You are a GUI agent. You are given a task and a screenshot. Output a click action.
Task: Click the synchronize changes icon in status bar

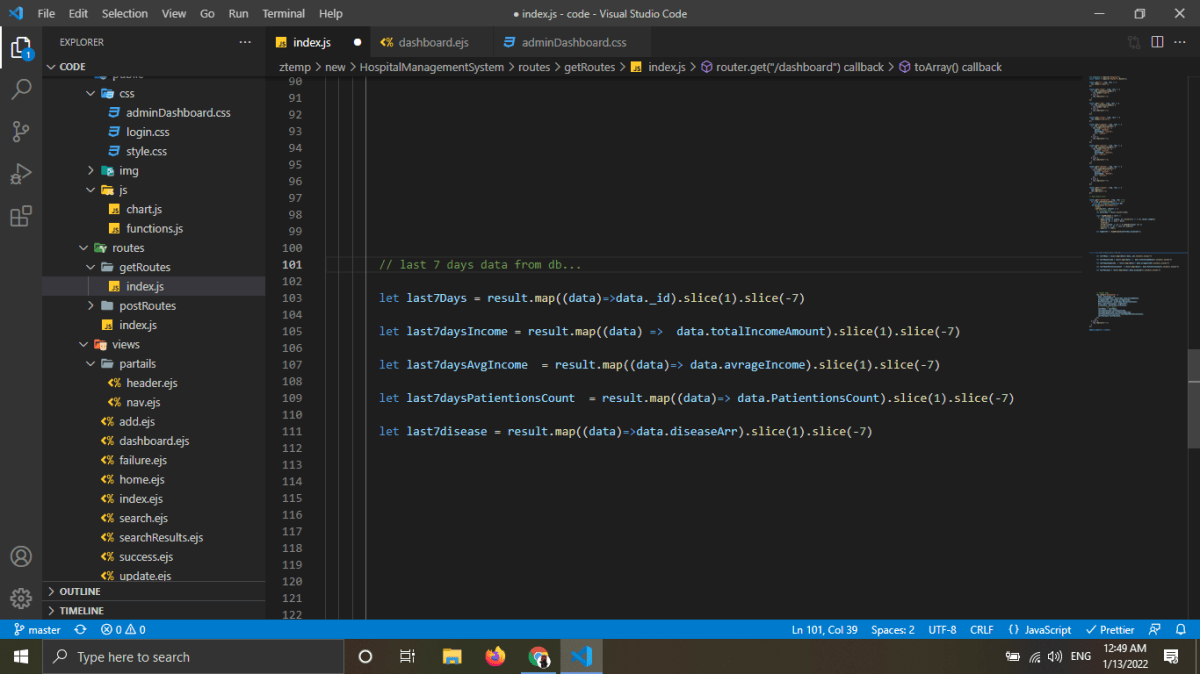click(80, 630)
